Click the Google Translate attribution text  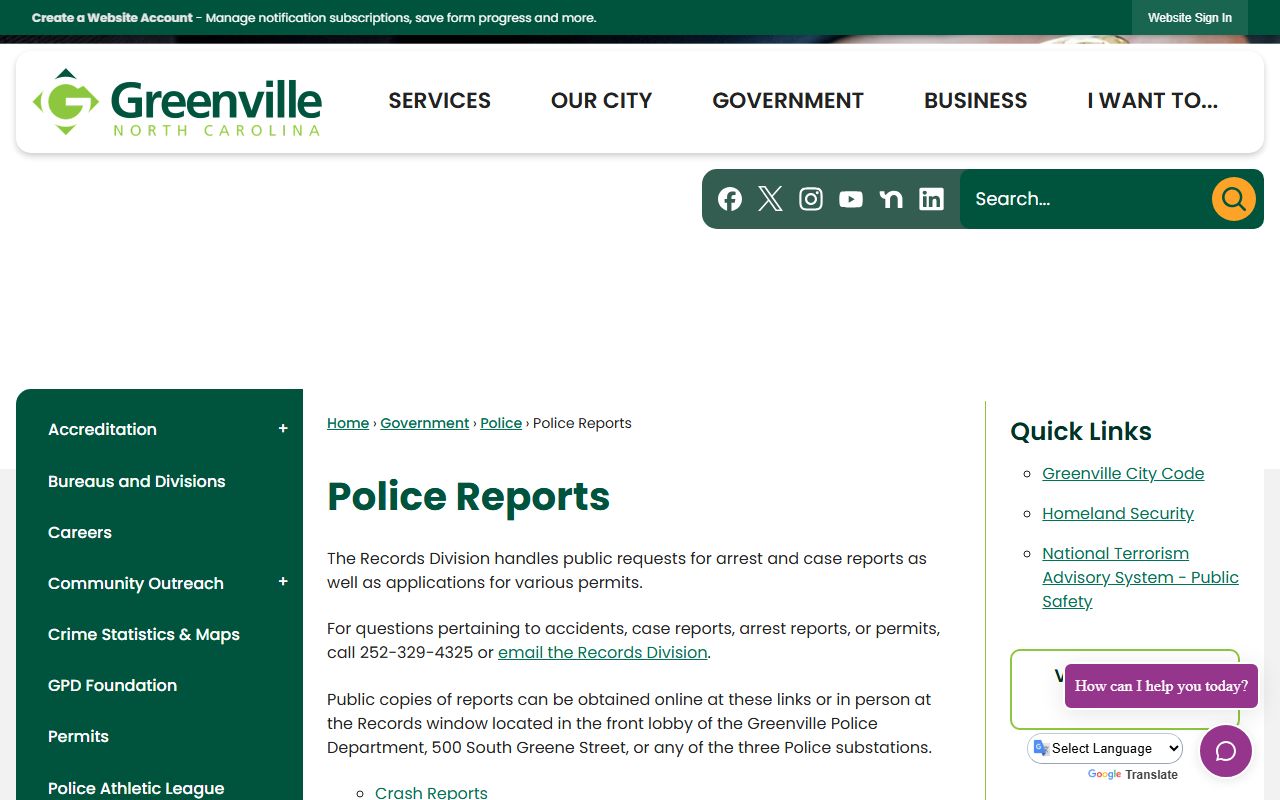[x=1133, y=774]
